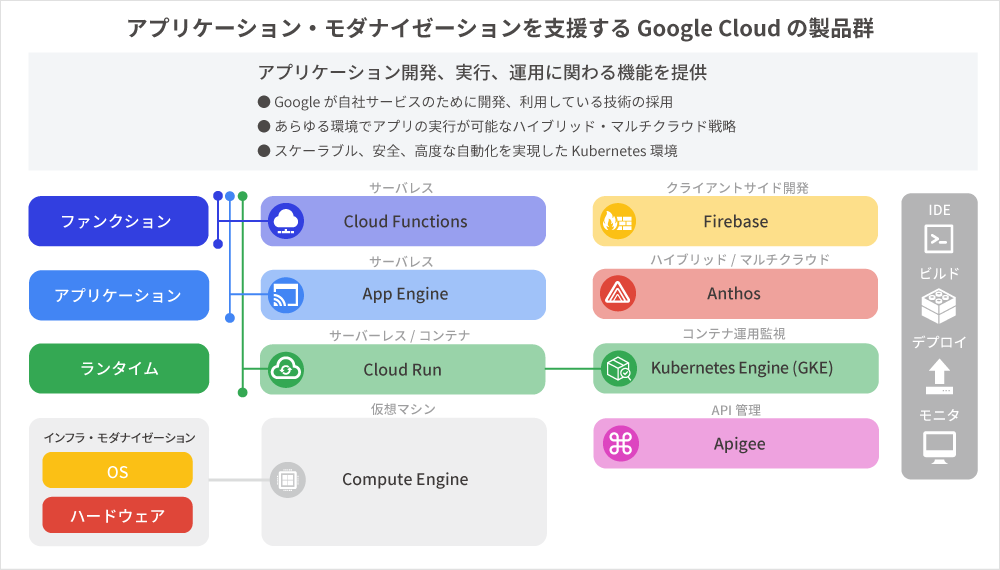Select the blue ファンクション box
The width and height of the screenshot is (1000, 570).
118,221
